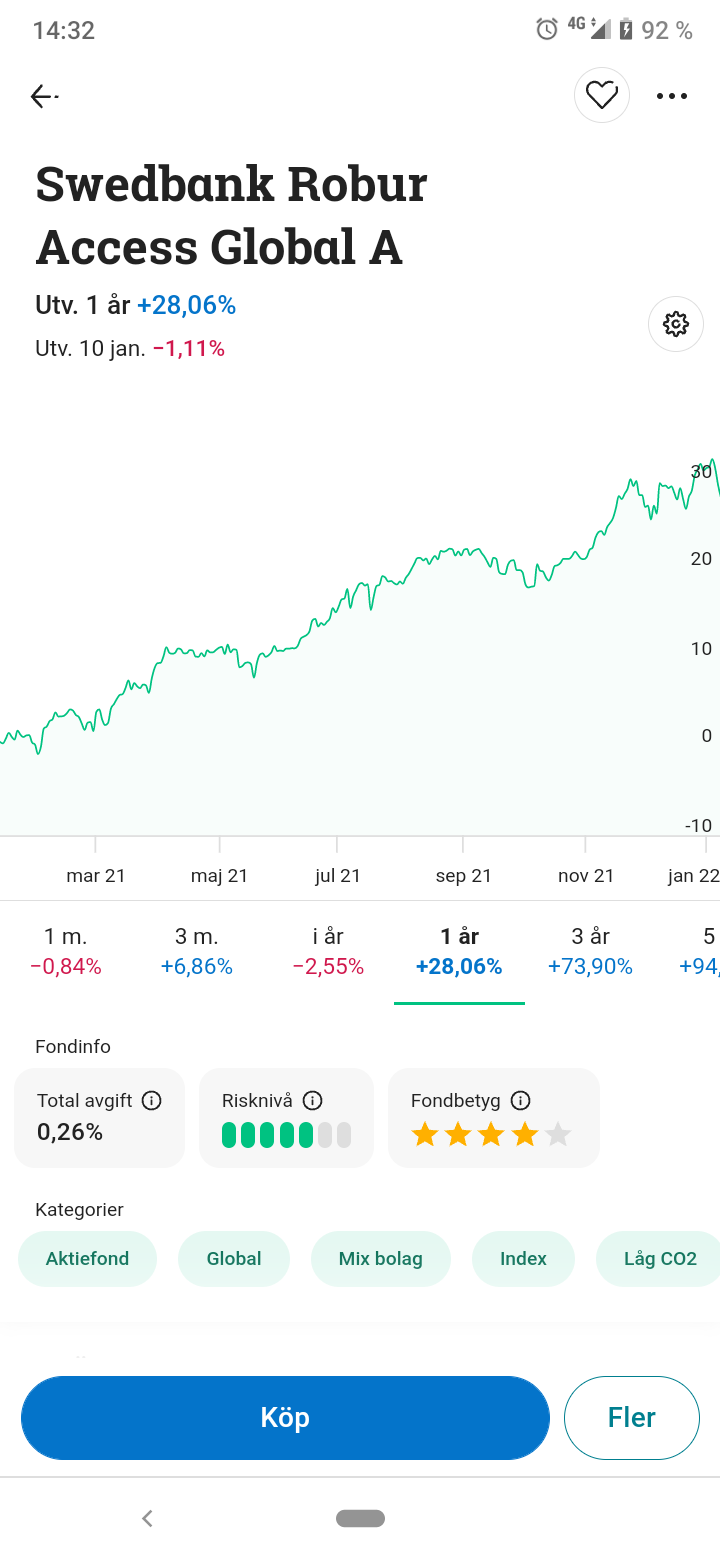Show info about Total avgift

tap(151, 1101)
